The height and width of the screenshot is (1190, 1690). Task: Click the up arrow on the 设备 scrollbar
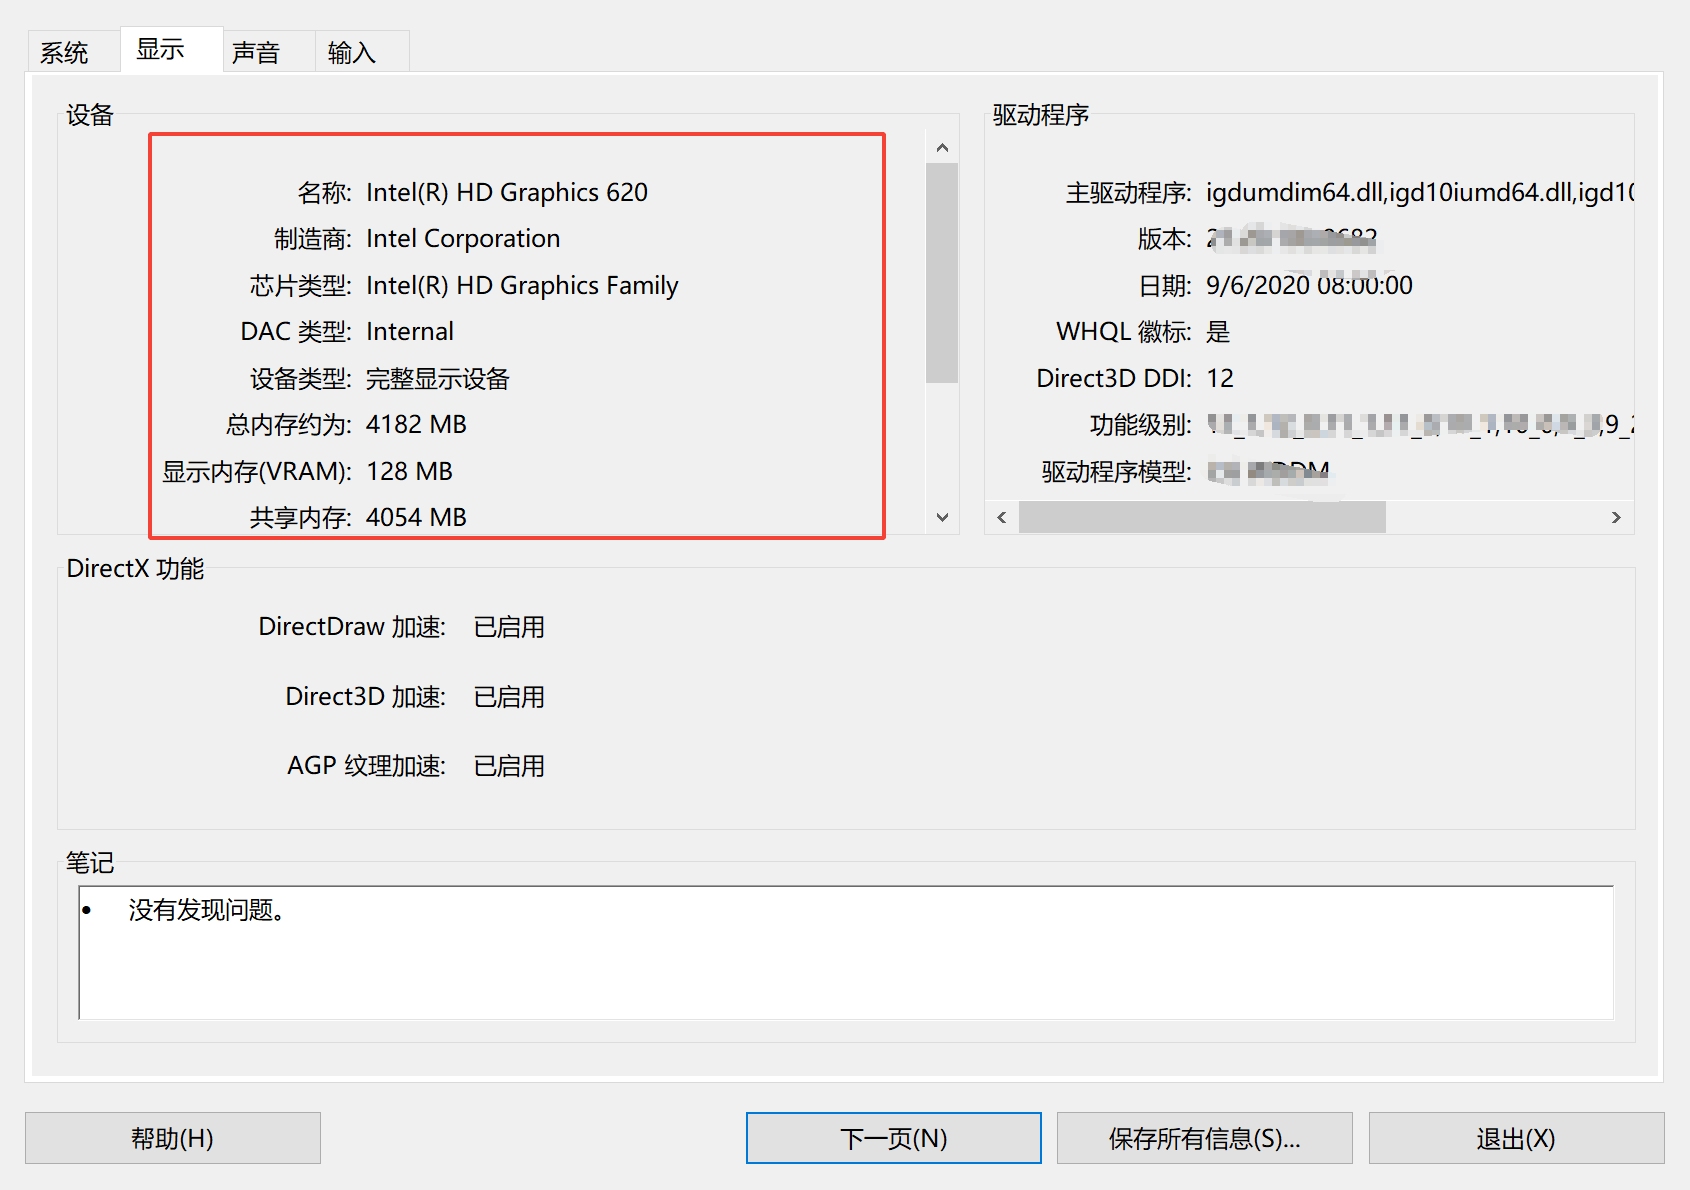click(941, 146)
